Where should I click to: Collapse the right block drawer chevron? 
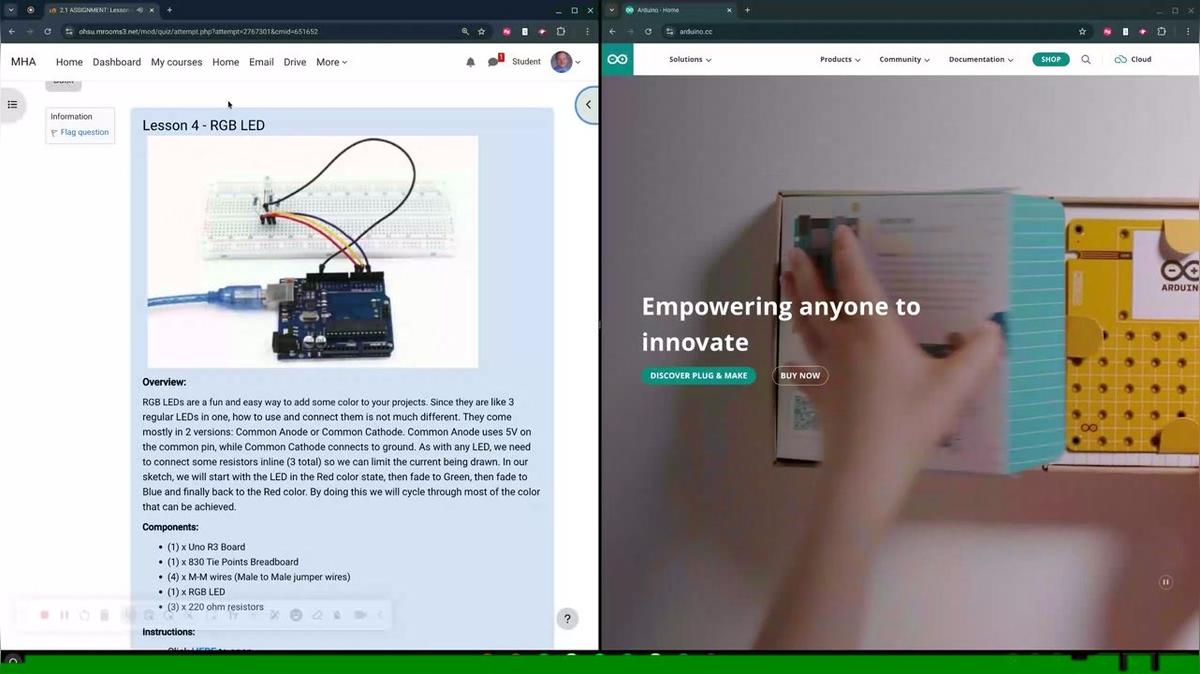[588, 104]
